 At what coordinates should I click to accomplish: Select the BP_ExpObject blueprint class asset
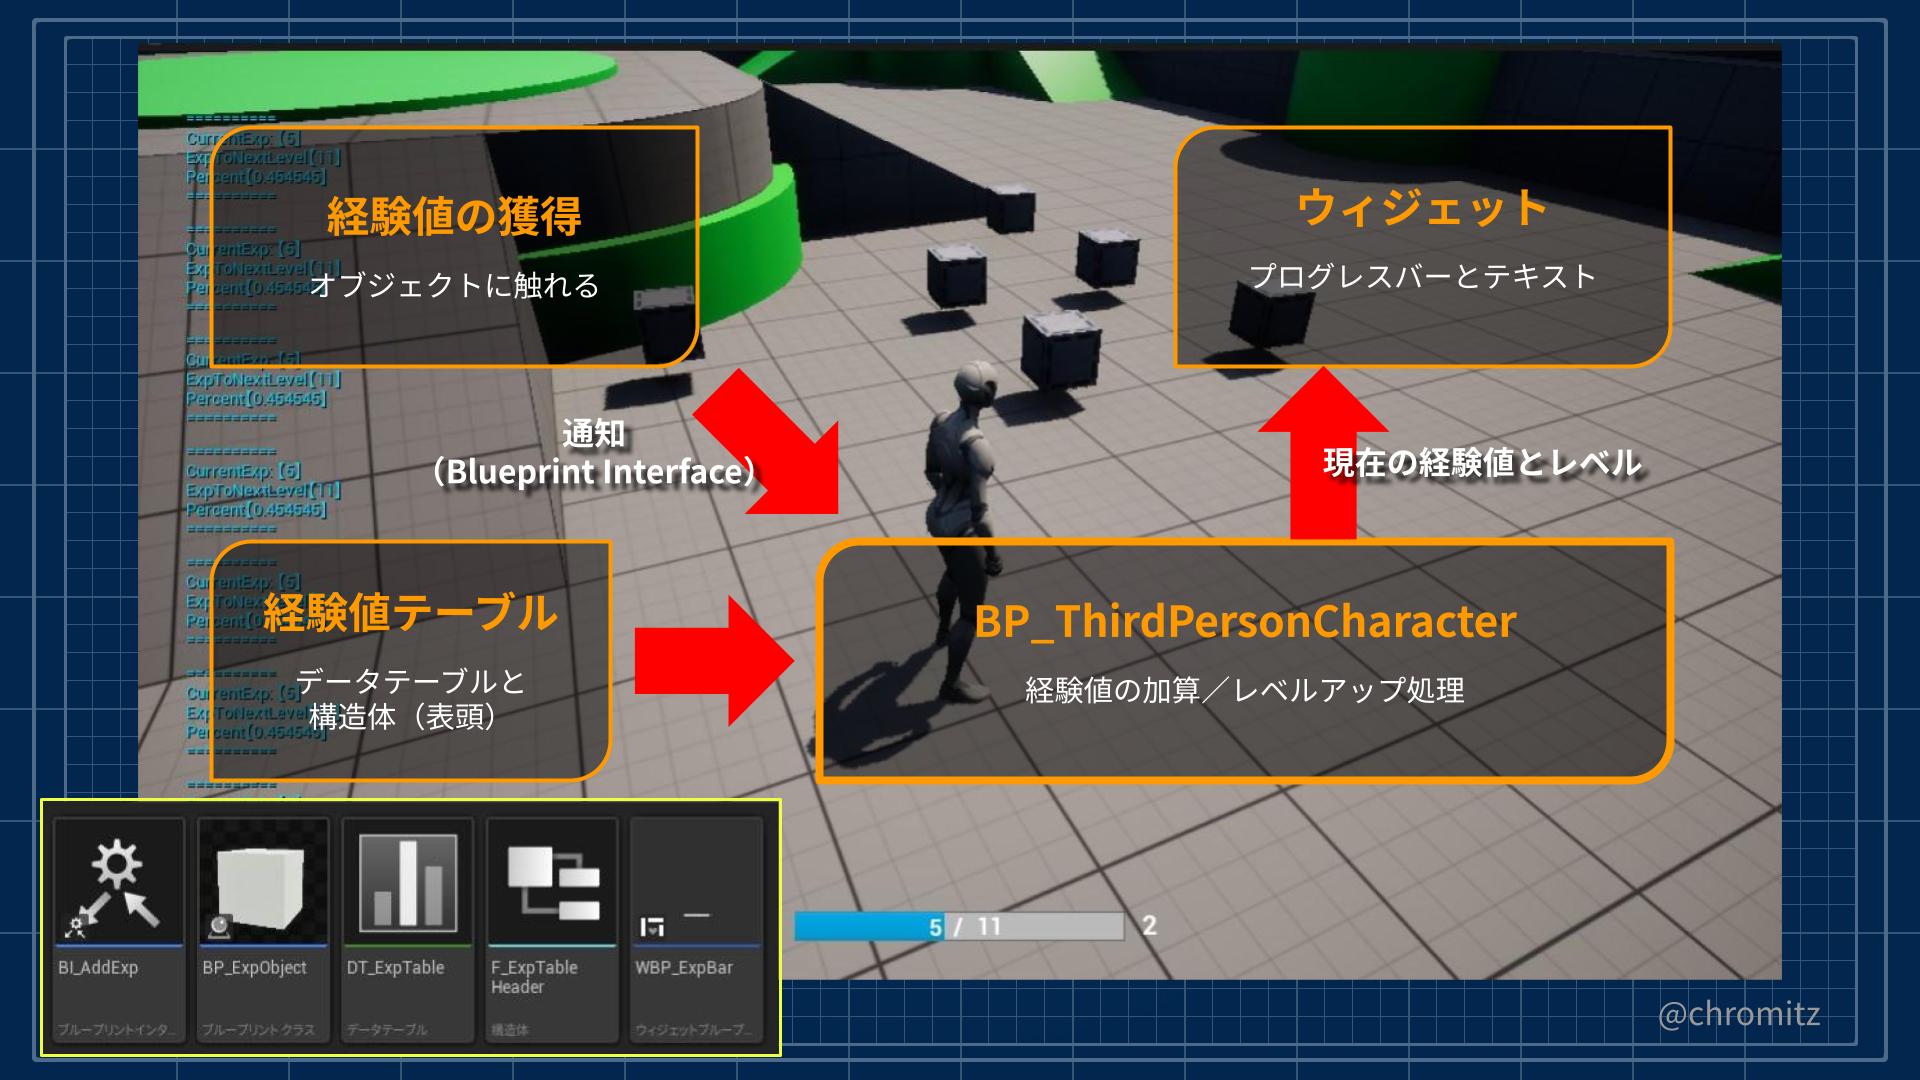point(263,930)
